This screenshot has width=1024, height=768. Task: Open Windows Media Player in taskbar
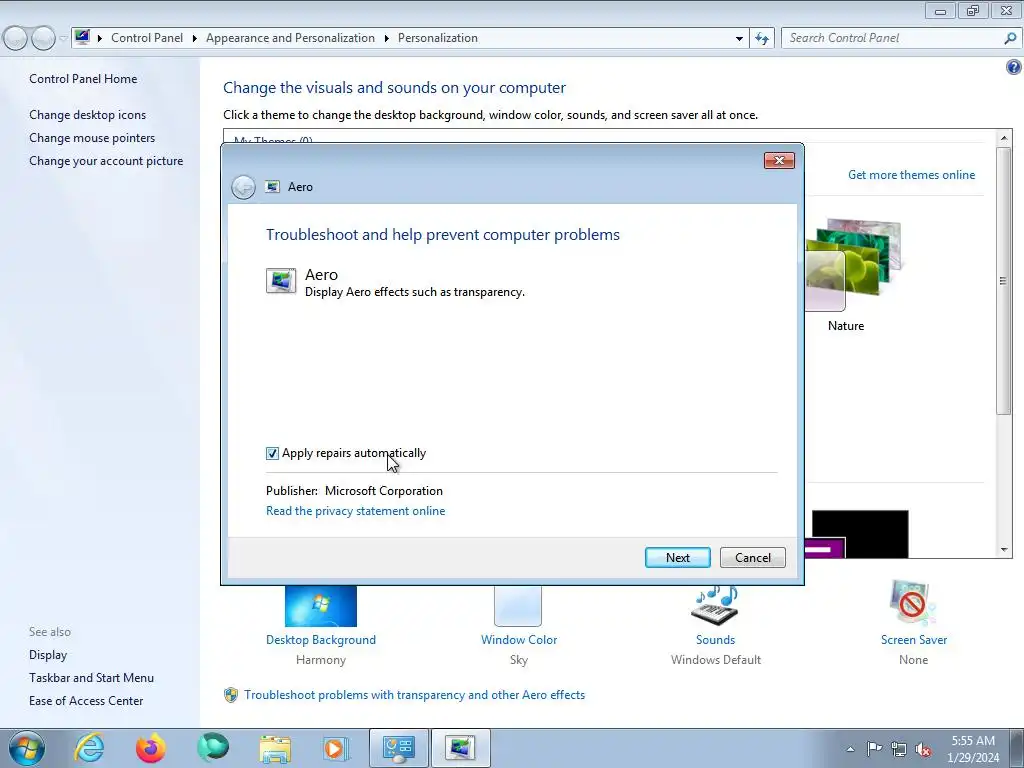[x=336, y=748]
